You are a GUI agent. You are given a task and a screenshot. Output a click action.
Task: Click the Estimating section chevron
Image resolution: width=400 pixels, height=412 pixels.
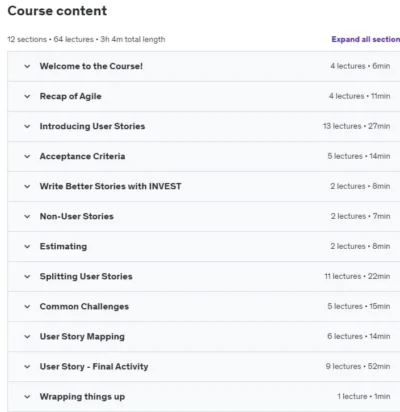coord(27,246)
